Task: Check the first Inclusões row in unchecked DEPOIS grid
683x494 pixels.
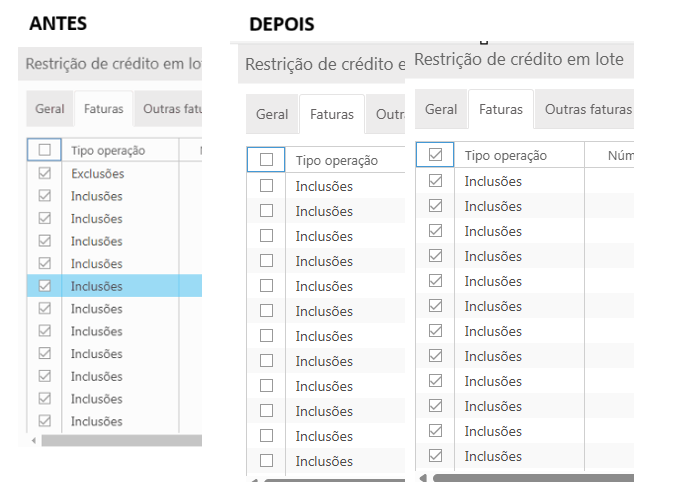Action: (266, 185)
